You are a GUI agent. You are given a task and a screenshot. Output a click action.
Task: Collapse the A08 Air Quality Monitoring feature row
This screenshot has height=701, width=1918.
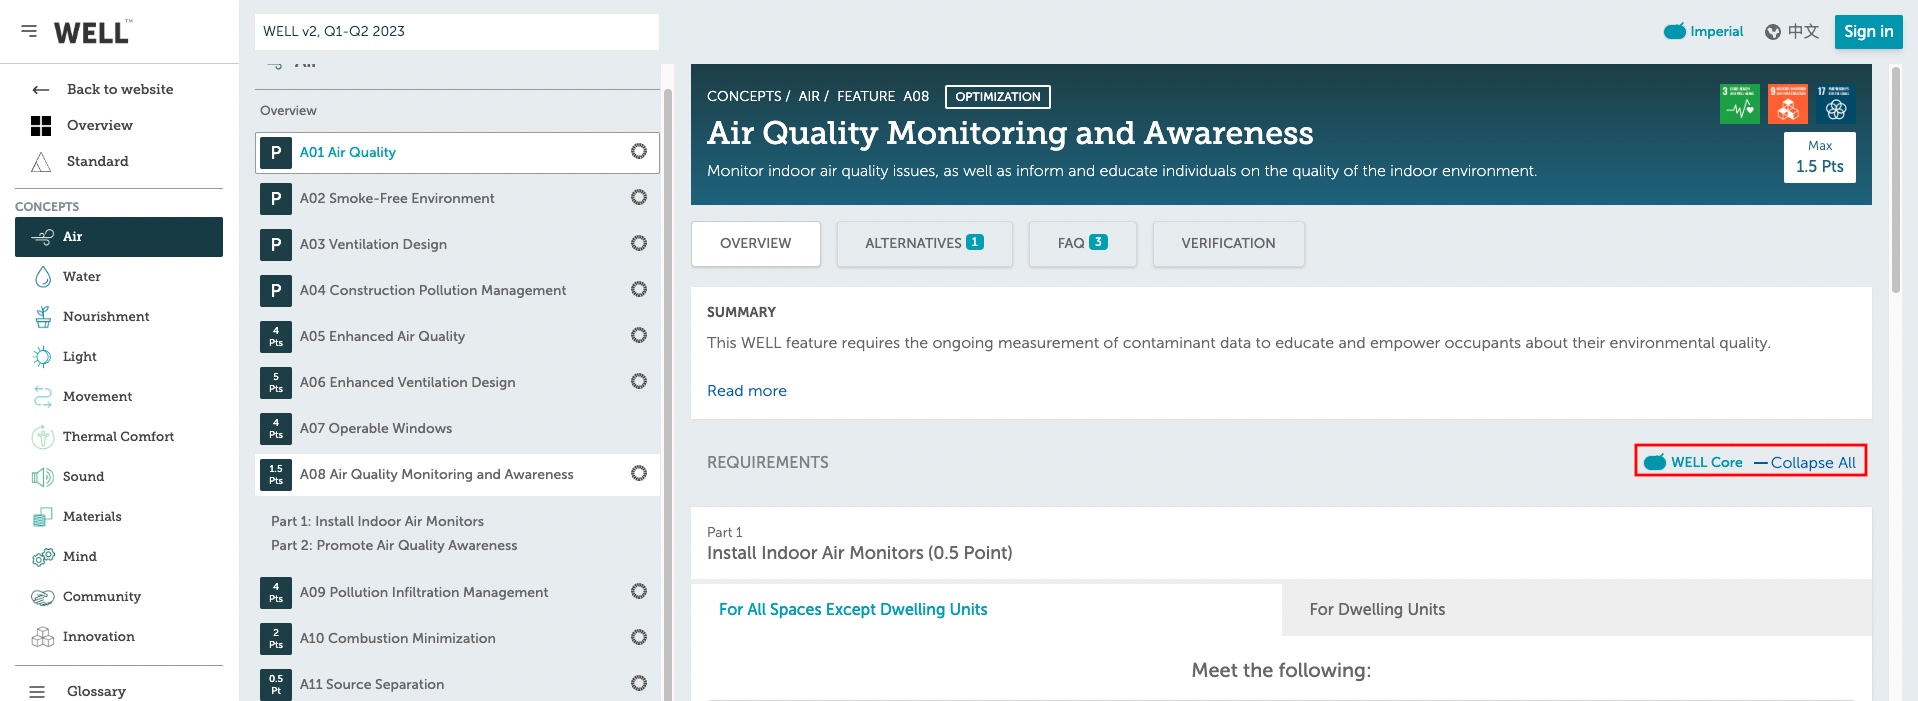click(x=457, y=475)
